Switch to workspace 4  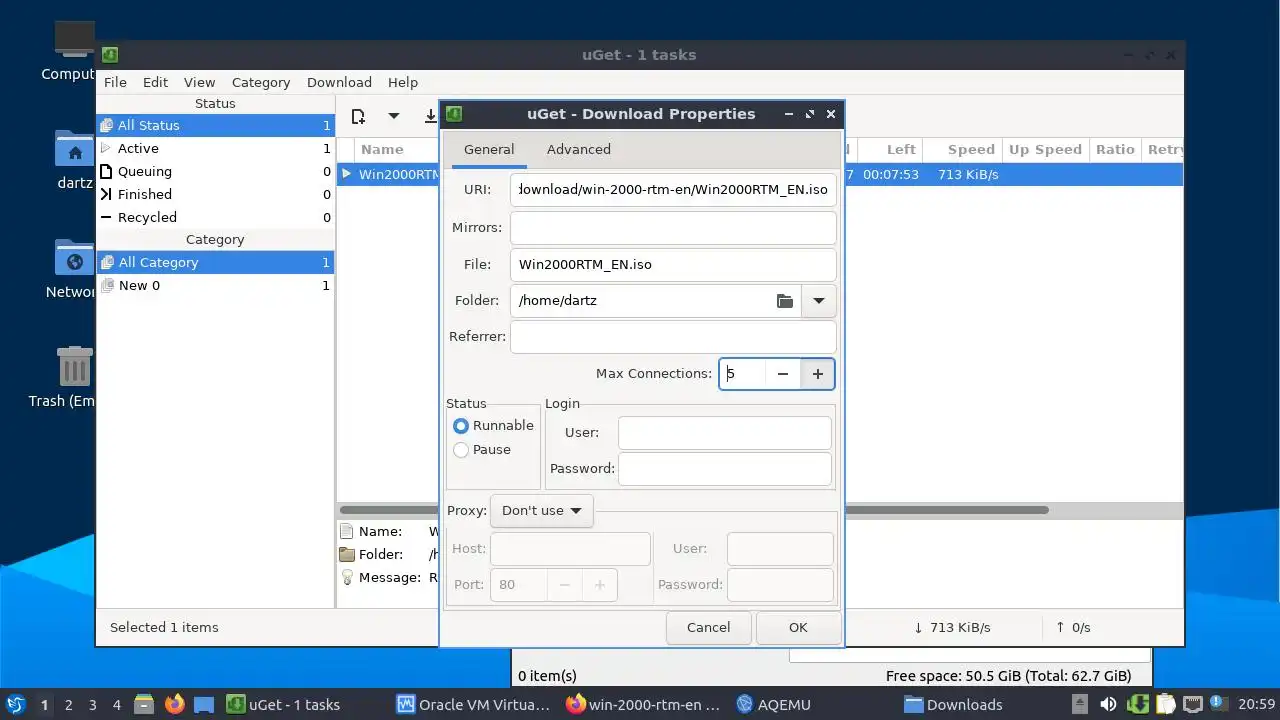point(116,705)
